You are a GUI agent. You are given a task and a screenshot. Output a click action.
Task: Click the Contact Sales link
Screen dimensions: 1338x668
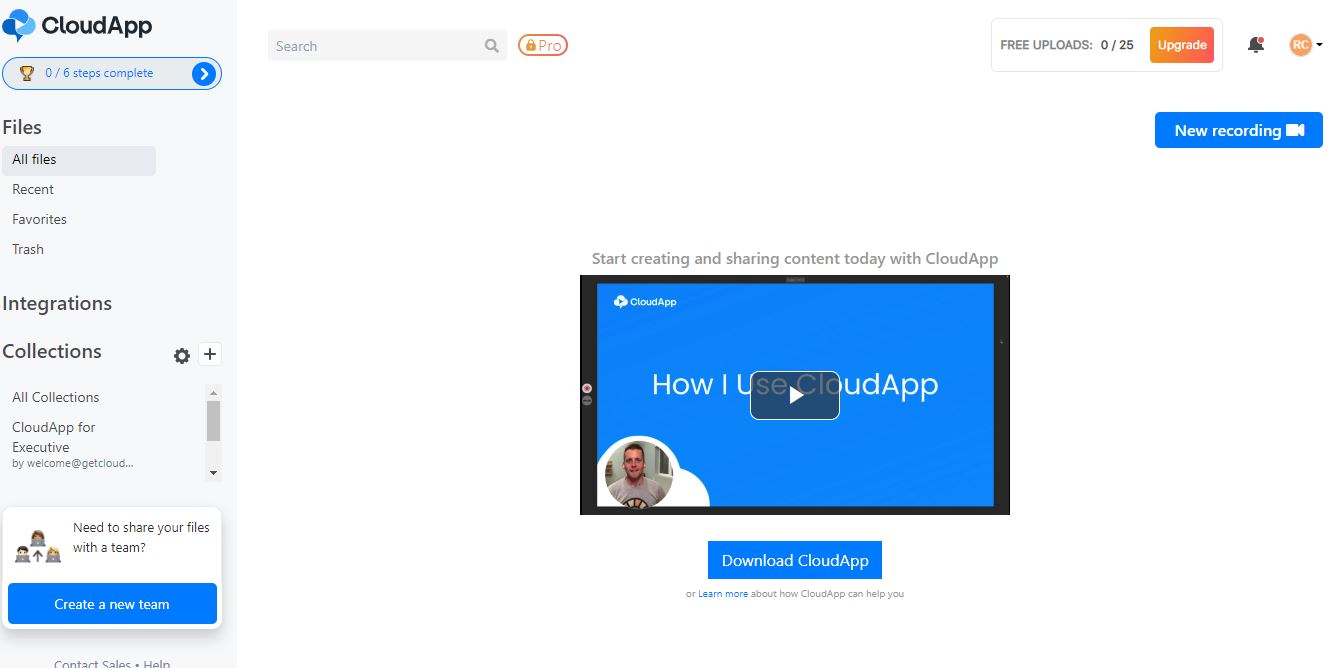pyautogui.click(x=92, y=663)
